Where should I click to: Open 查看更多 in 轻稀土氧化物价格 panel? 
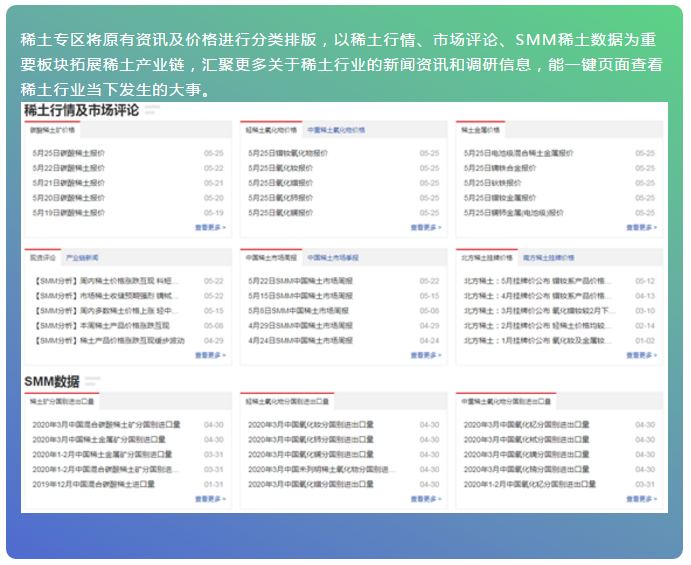[426, 227]
